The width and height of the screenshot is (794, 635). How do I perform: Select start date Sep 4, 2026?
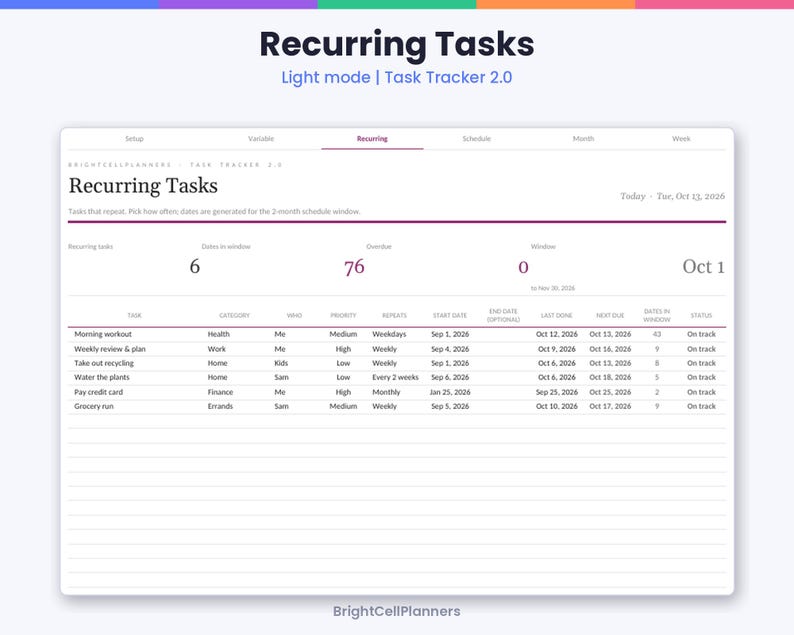click(450, 349)
